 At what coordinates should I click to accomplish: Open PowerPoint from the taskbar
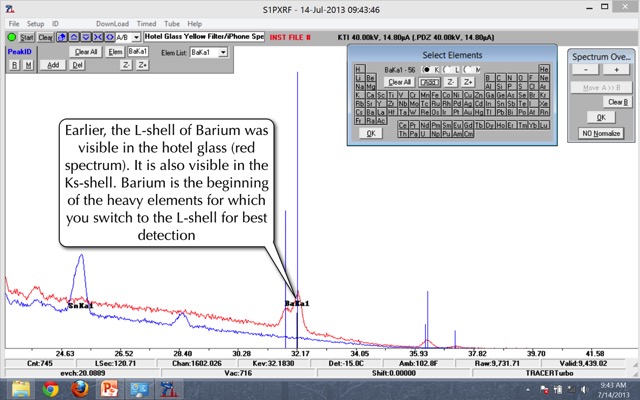[x=108, y=389]
